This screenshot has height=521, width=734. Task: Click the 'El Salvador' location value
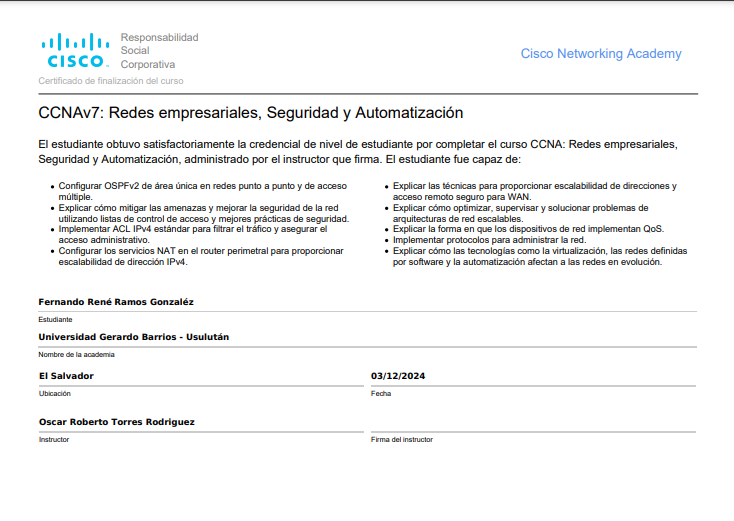[x=66, y=376]
